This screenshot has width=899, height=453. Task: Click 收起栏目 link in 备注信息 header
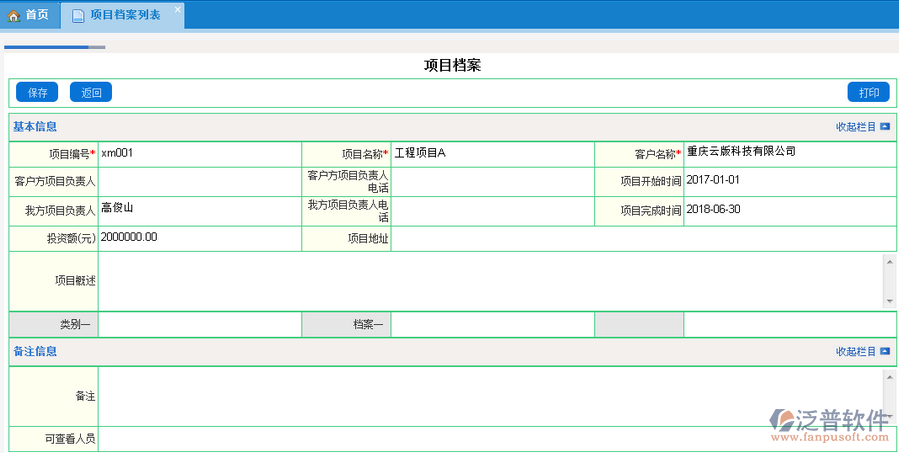[855, 352]
